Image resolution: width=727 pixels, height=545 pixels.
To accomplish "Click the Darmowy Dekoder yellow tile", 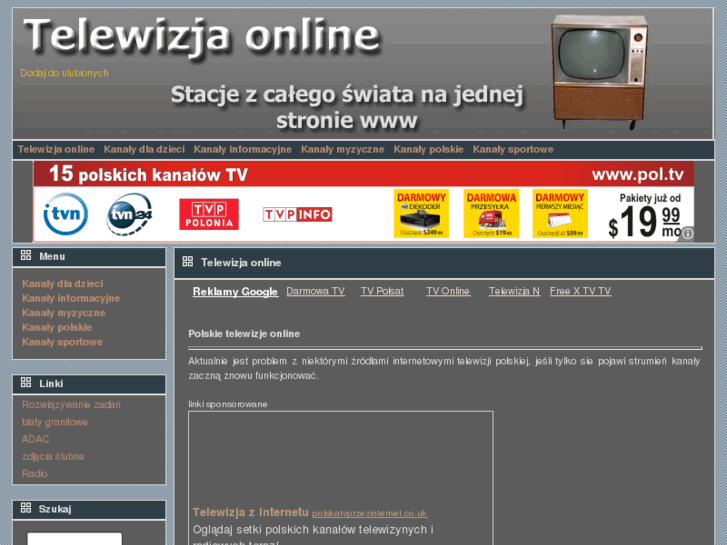I will tap(421, 213).
